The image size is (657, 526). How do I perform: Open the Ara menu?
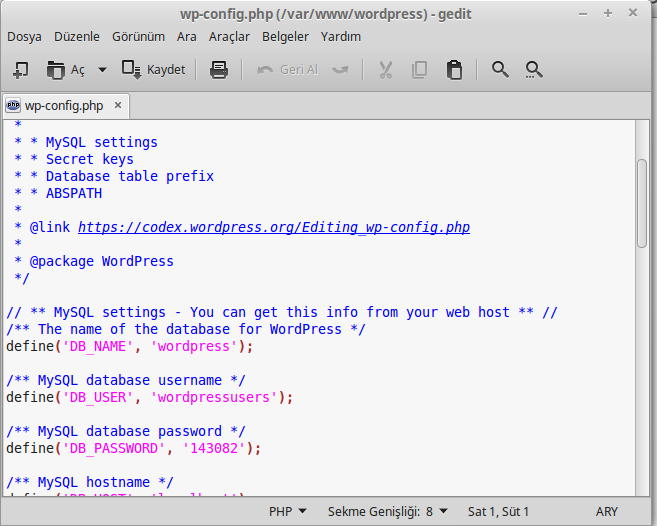186,37
